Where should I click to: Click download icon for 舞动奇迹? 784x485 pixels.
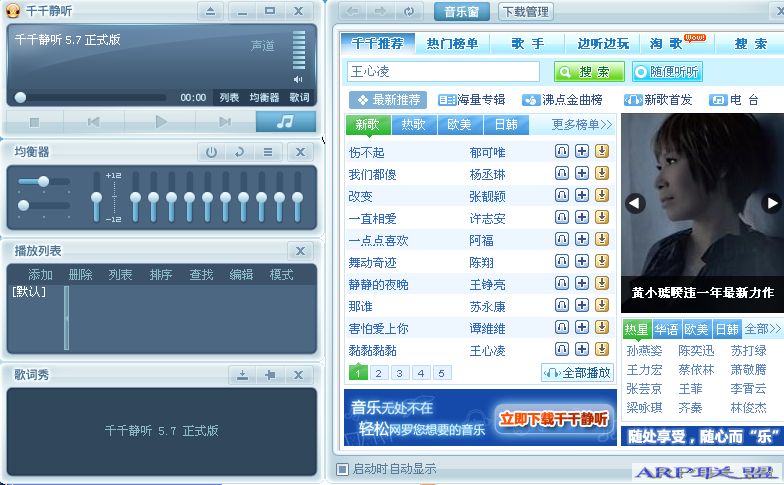602,261
